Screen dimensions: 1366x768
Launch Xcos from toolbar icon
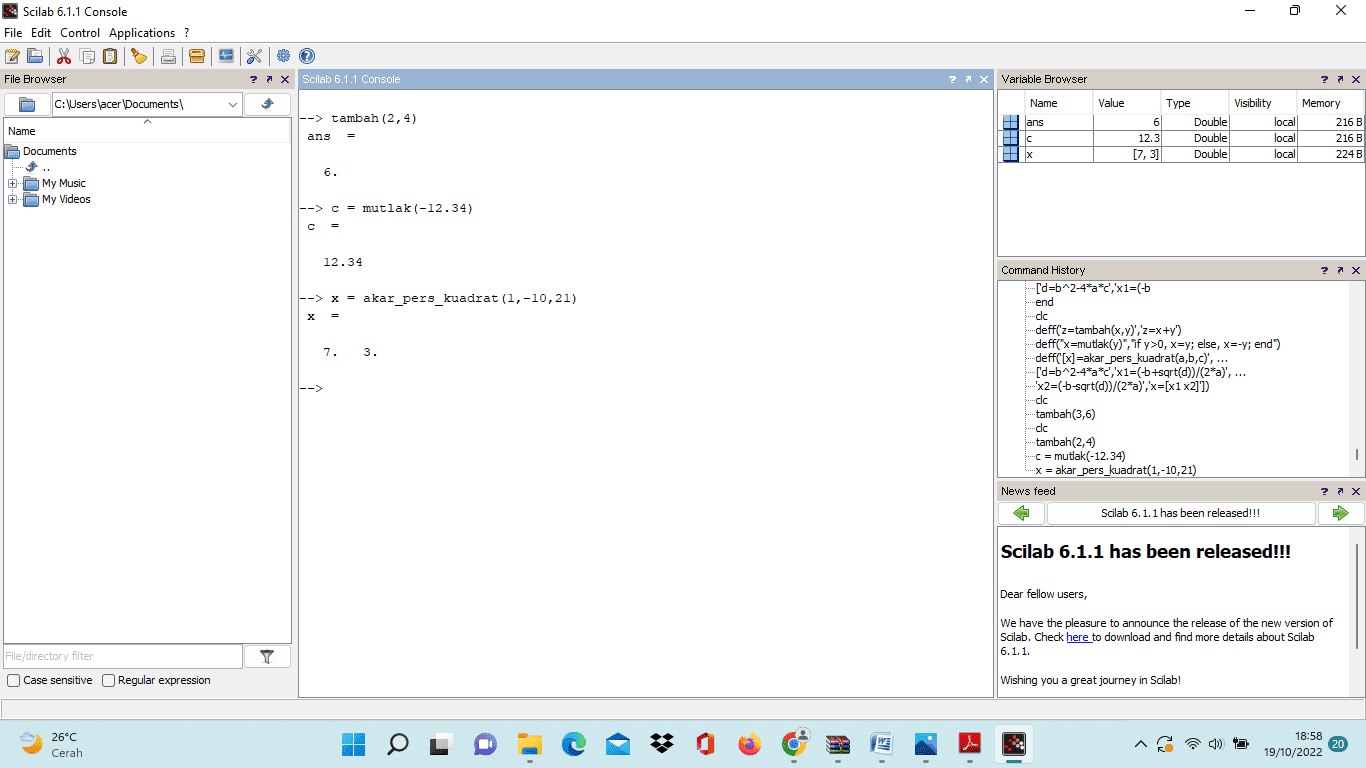pyautogui.click(x=226, y=56)
